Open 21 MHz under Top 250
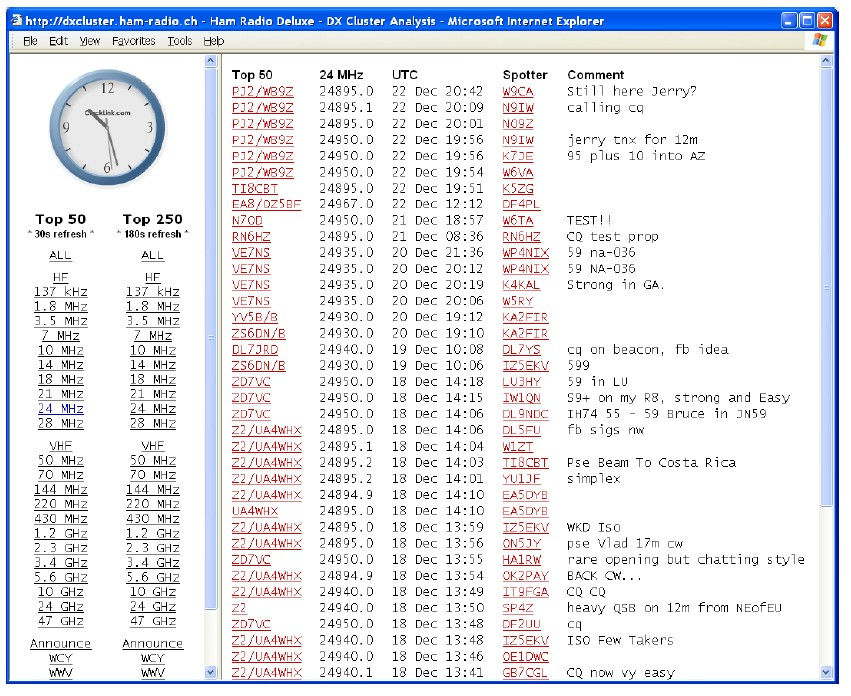 153,394
